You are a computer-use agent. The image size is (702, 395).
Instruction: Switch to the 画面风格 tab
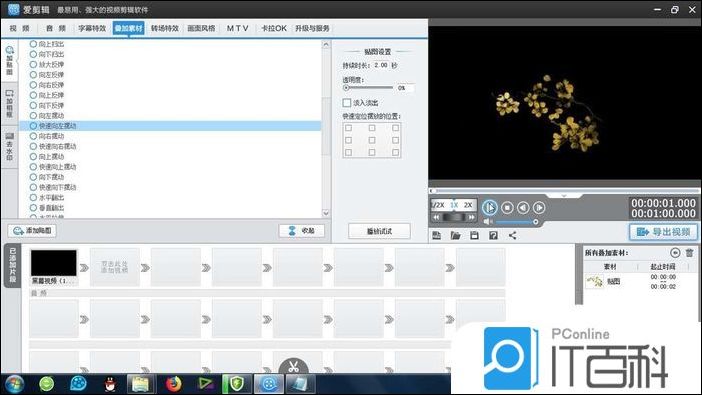(201, 28)
